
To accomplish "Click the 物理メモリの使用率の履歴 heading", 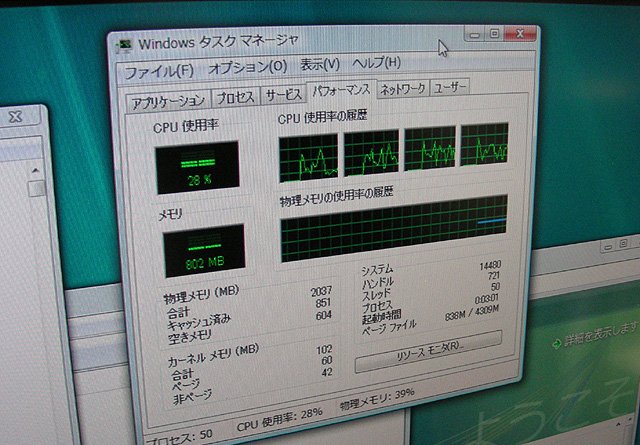I will (x=336, y=196).
